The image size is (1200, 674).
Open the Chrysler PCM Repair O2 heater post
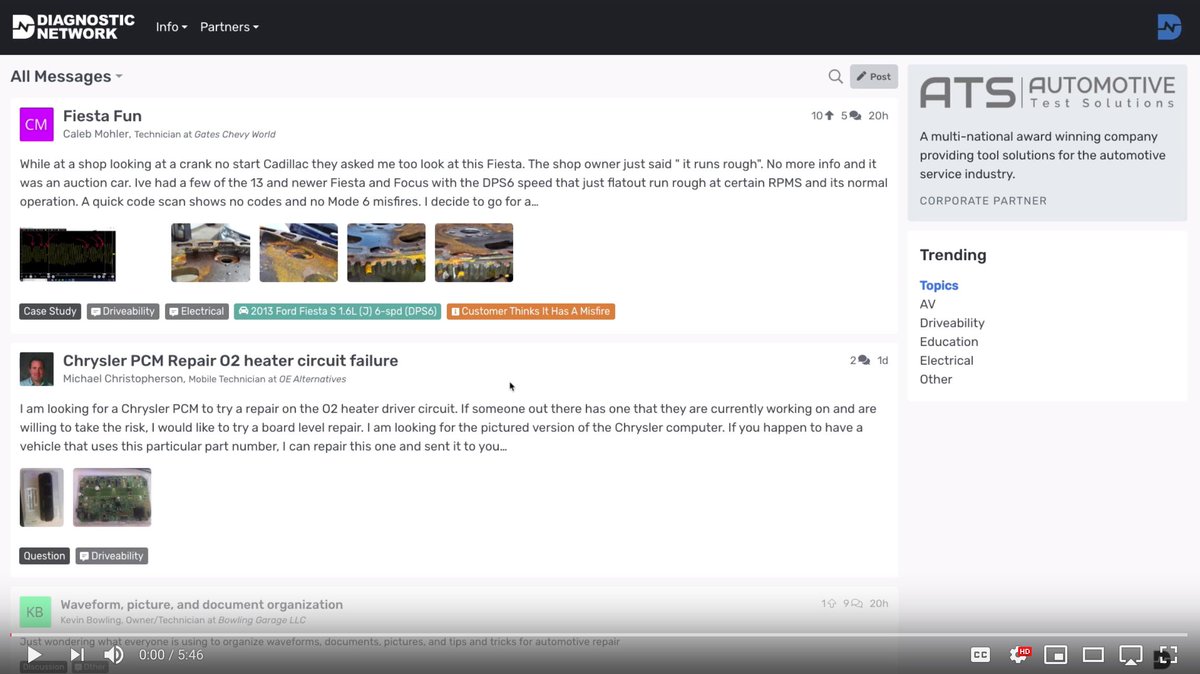pyautogui.click(x=230, y=361)
